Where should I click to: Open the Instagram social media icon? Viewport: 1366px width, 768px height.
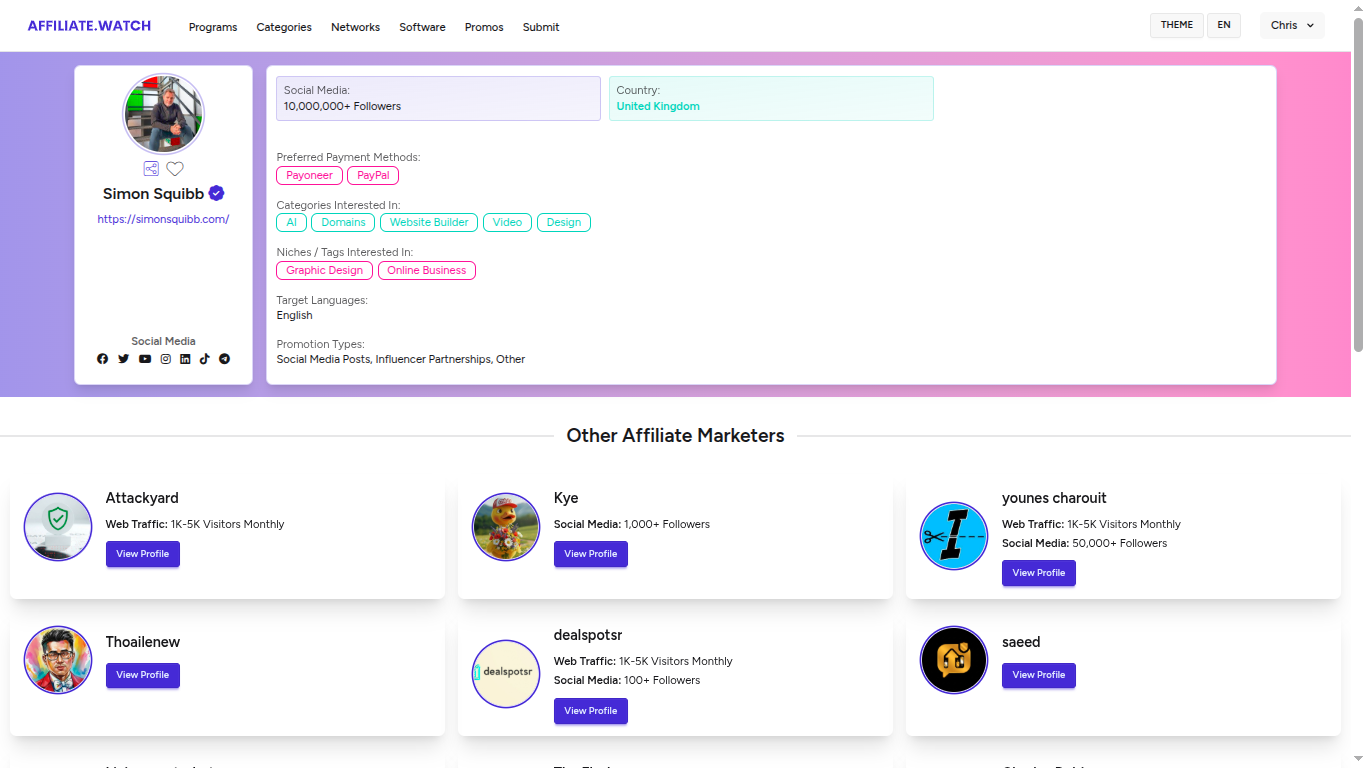coord(165,358)
